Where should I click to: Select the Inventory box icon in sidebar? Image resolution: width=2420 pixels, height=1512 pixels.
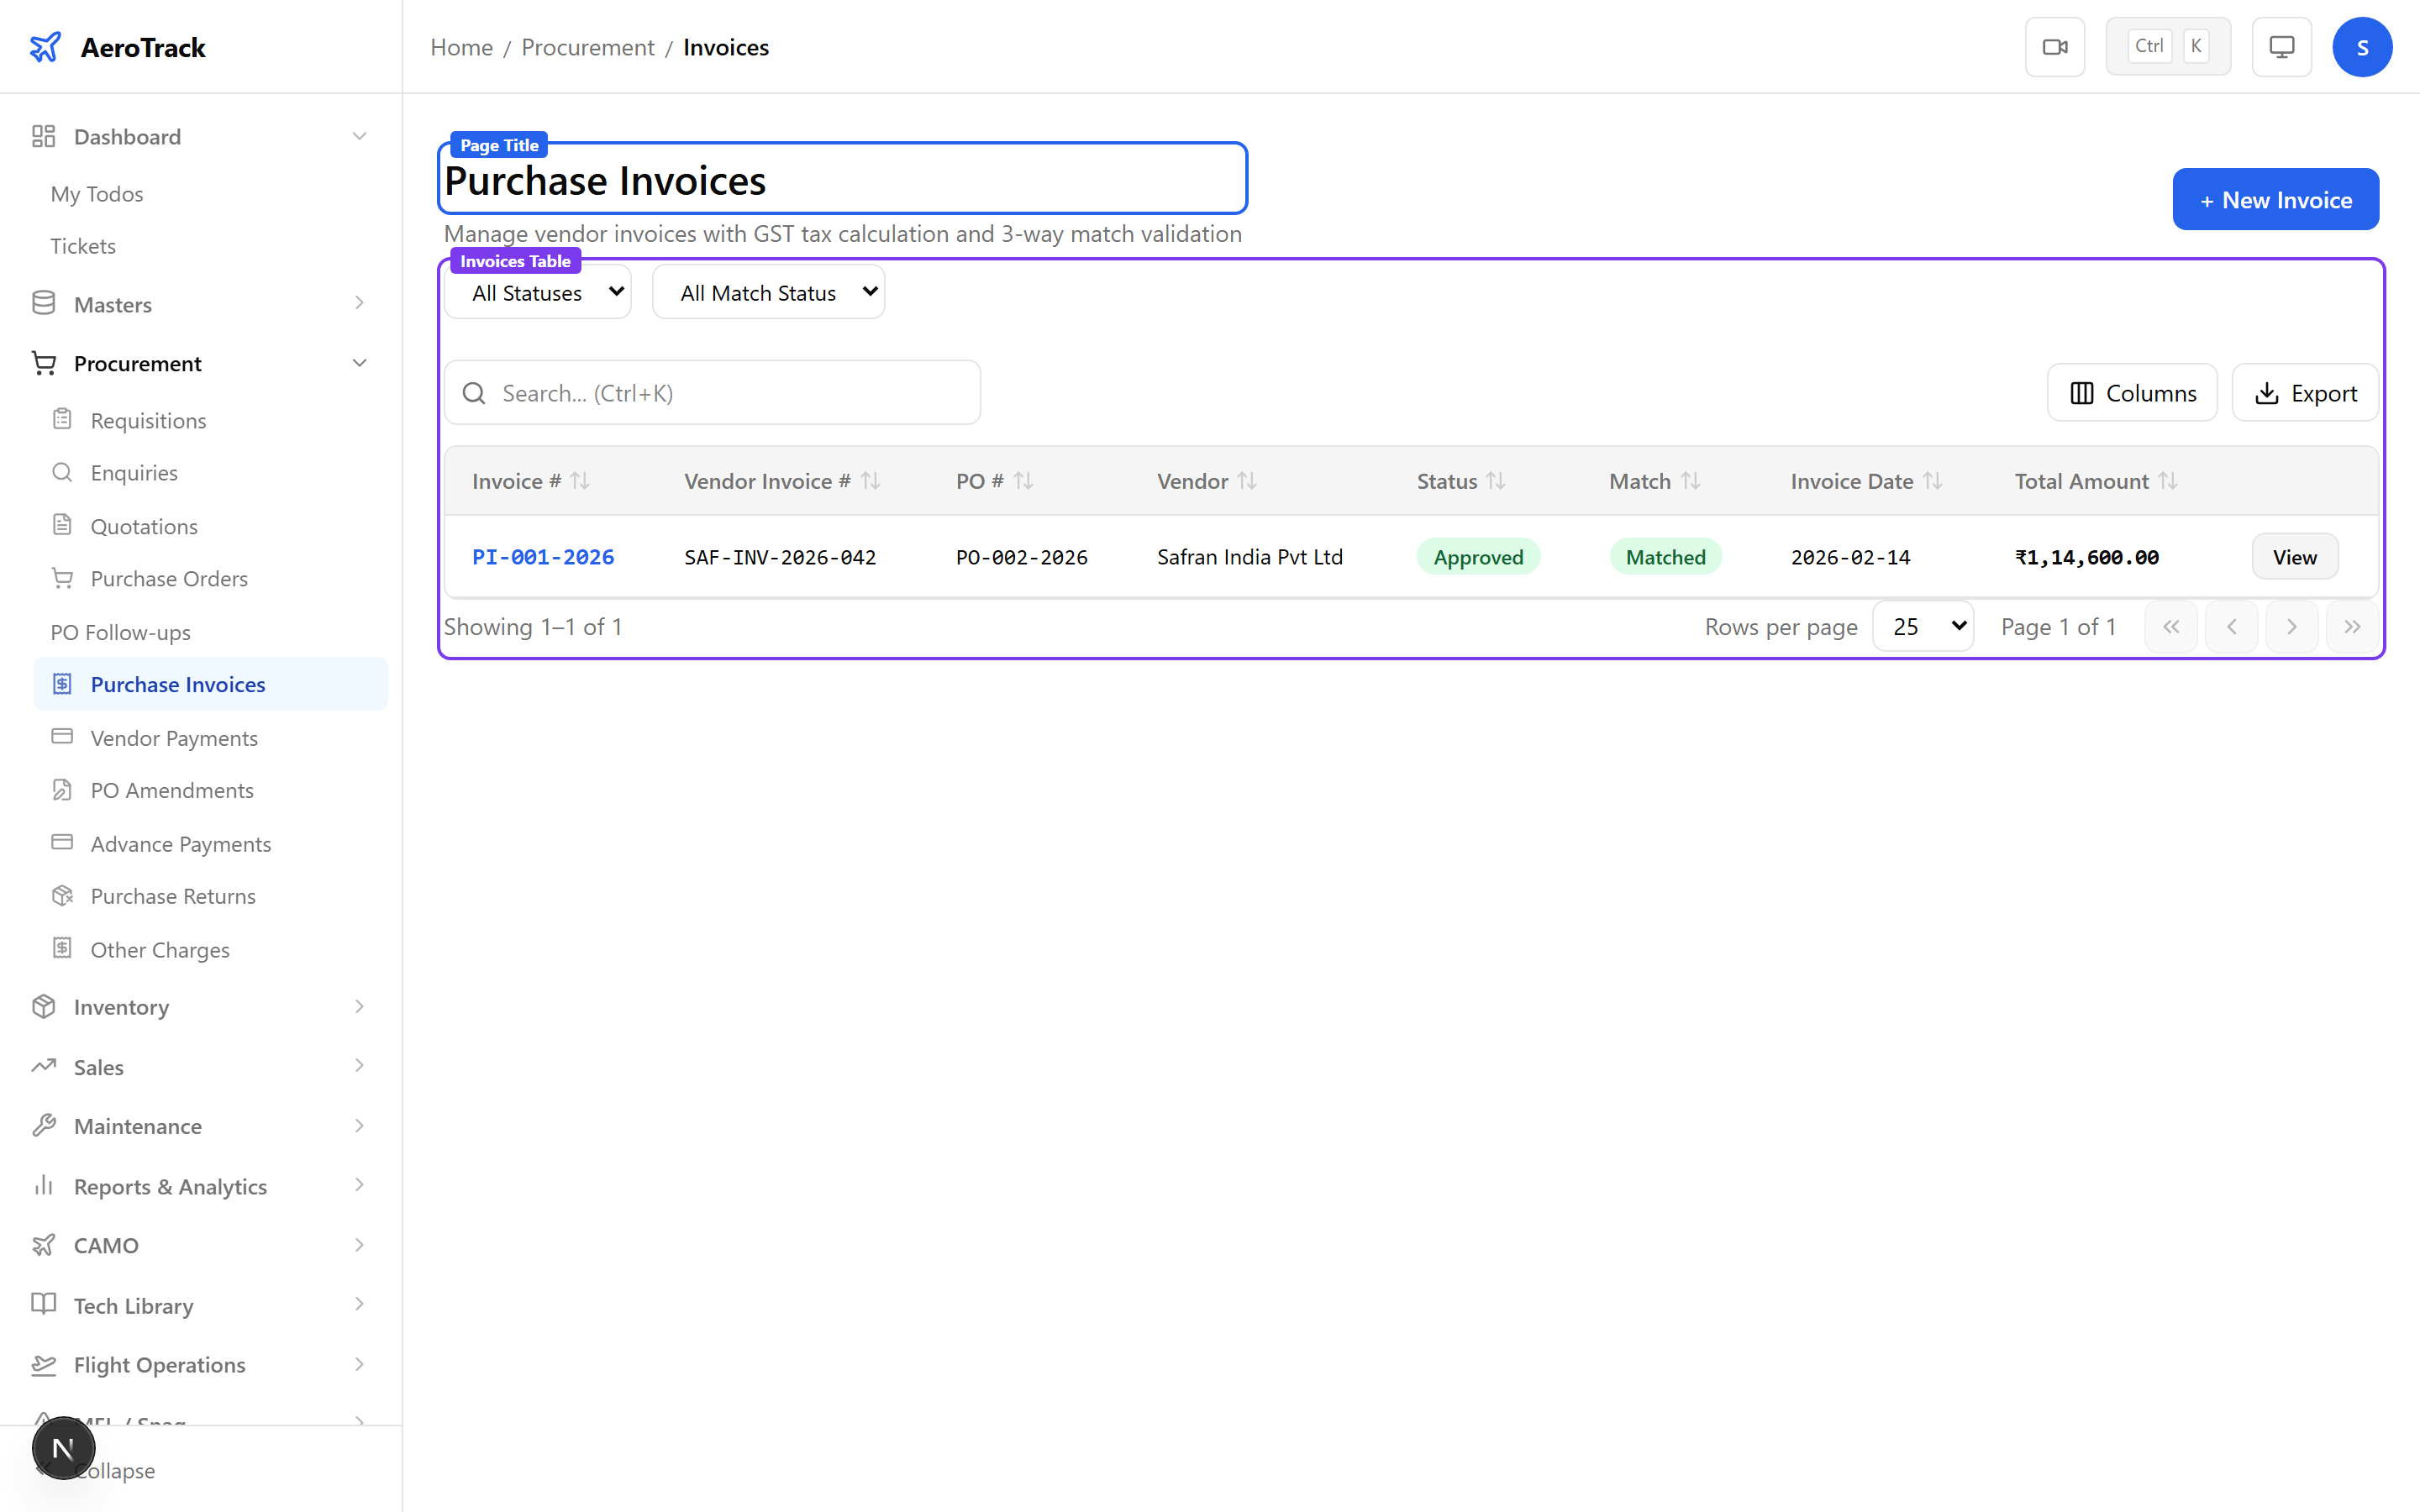pyautogui.click(x=44, y=1006)
